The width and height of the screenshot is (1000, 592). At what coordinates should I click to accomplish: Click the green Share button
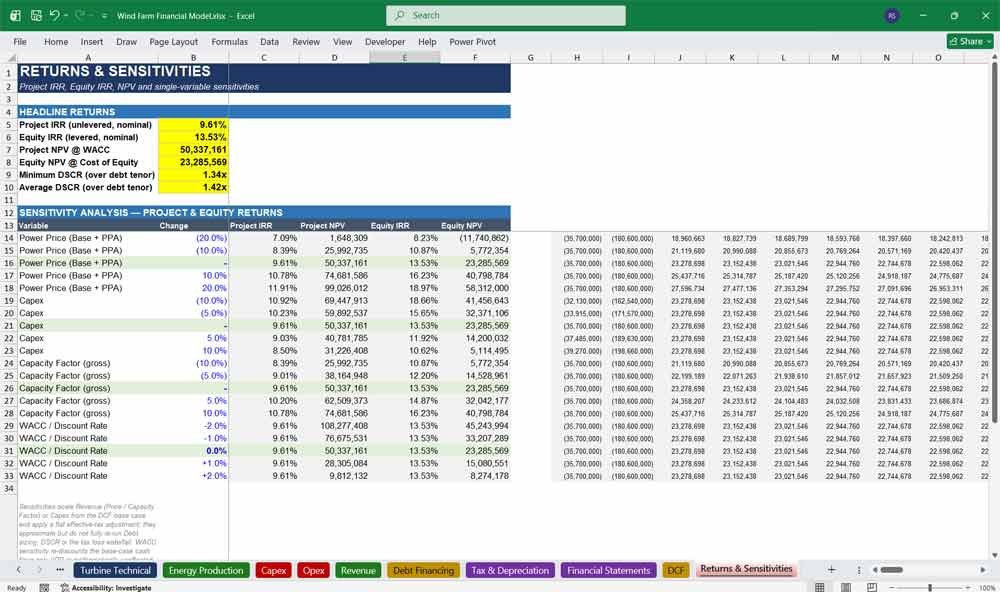click(x=970, y=41)
